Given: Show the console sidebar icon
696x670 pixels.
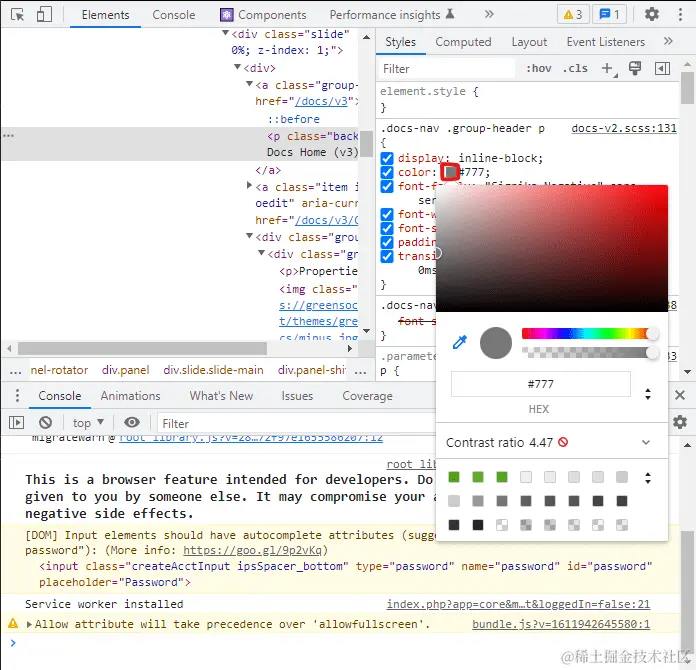Looking at the screenshot, I should pos(16,422).
